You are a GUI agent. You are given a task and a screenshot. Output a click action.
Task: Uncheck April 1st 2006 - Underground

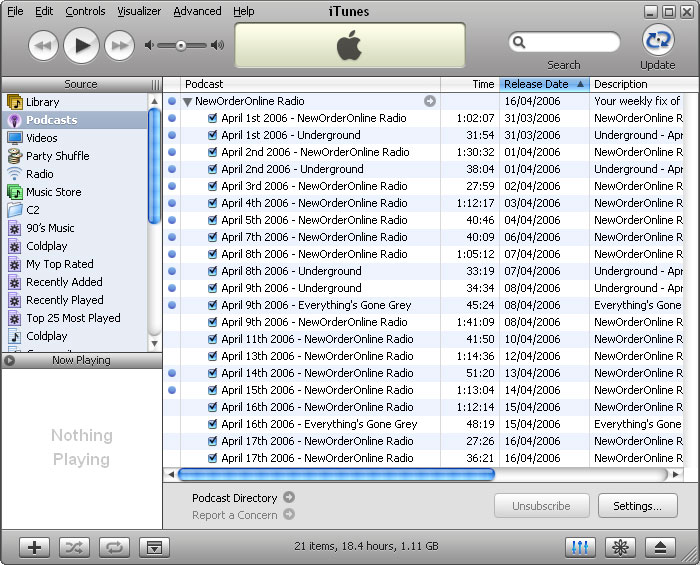coord(212,135)
